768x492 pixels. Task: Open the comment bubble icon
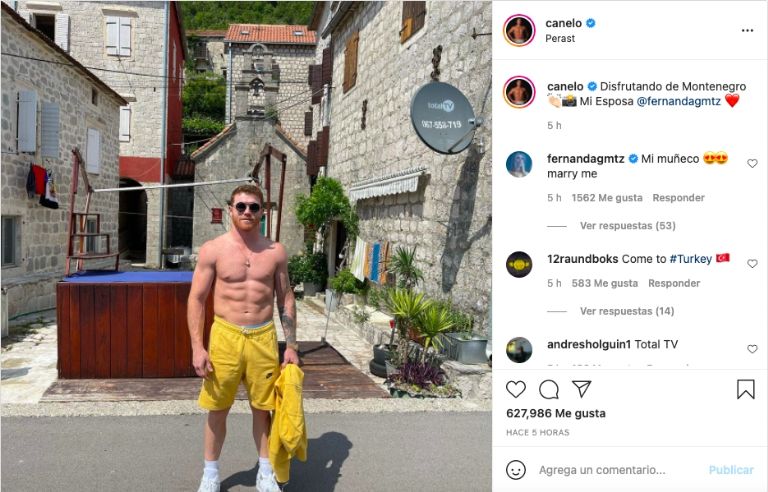point(549,390)
